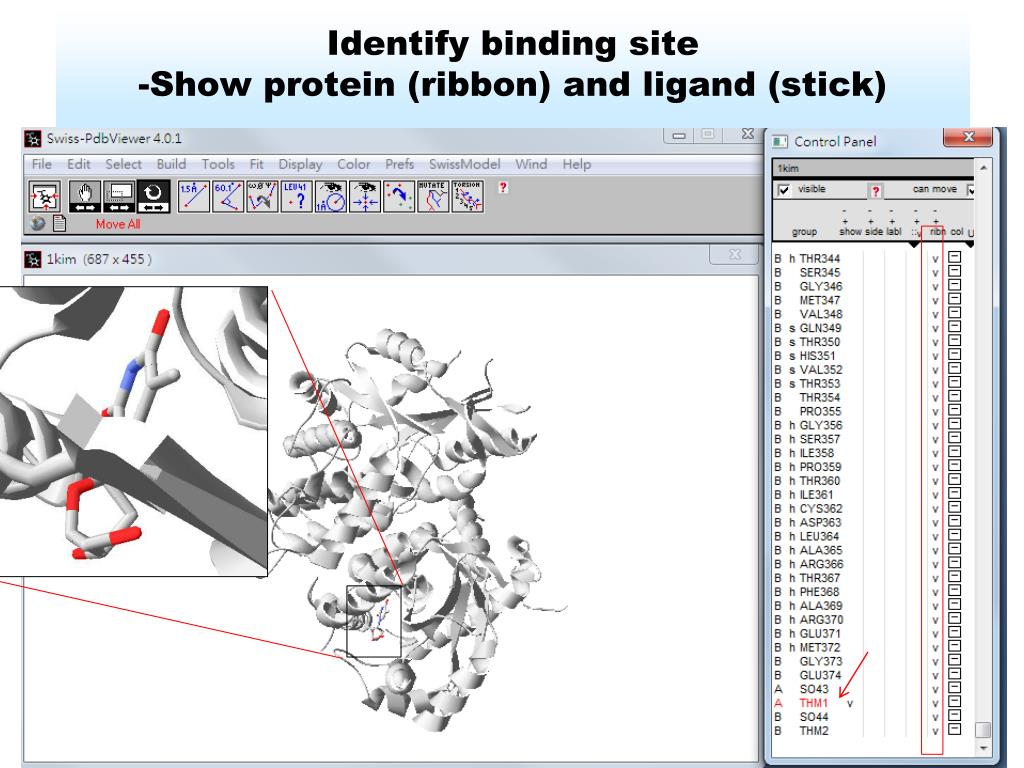Screen dimensions: 1024x768
Task: Click the color box for THM1
Action: pyautogui.click(x=954, y=703)
